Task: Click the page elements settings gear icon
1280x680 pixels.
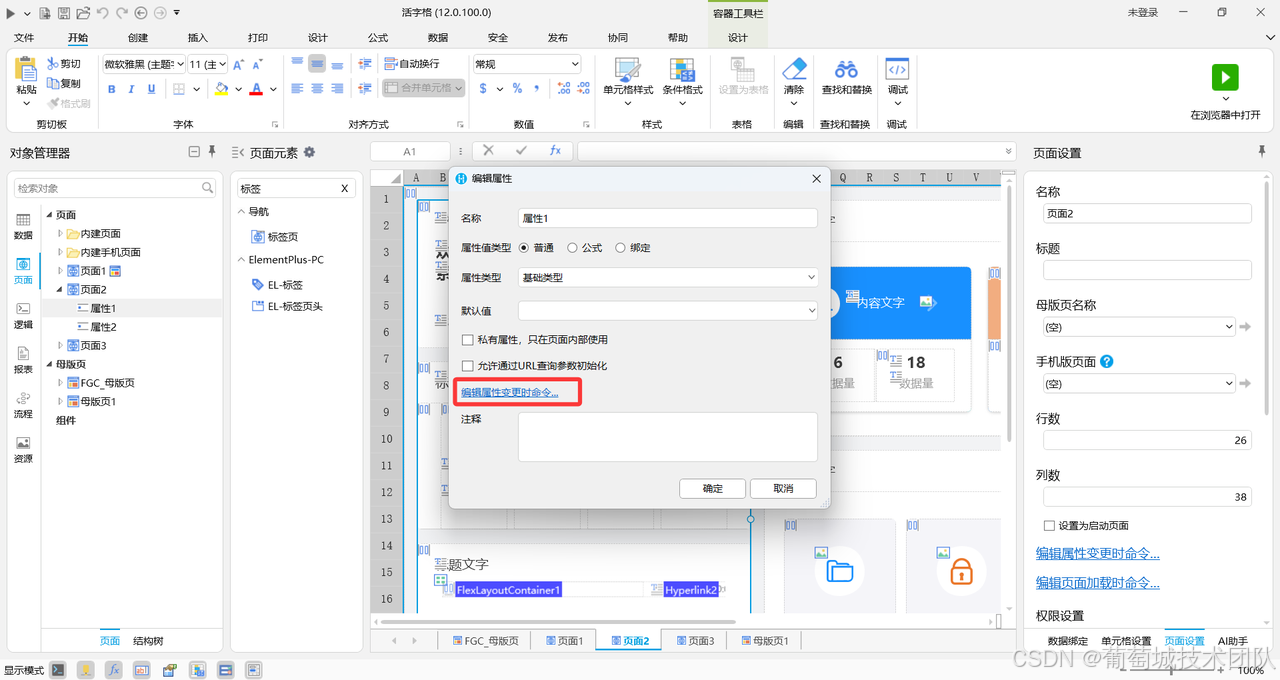Action: point(309,153)
